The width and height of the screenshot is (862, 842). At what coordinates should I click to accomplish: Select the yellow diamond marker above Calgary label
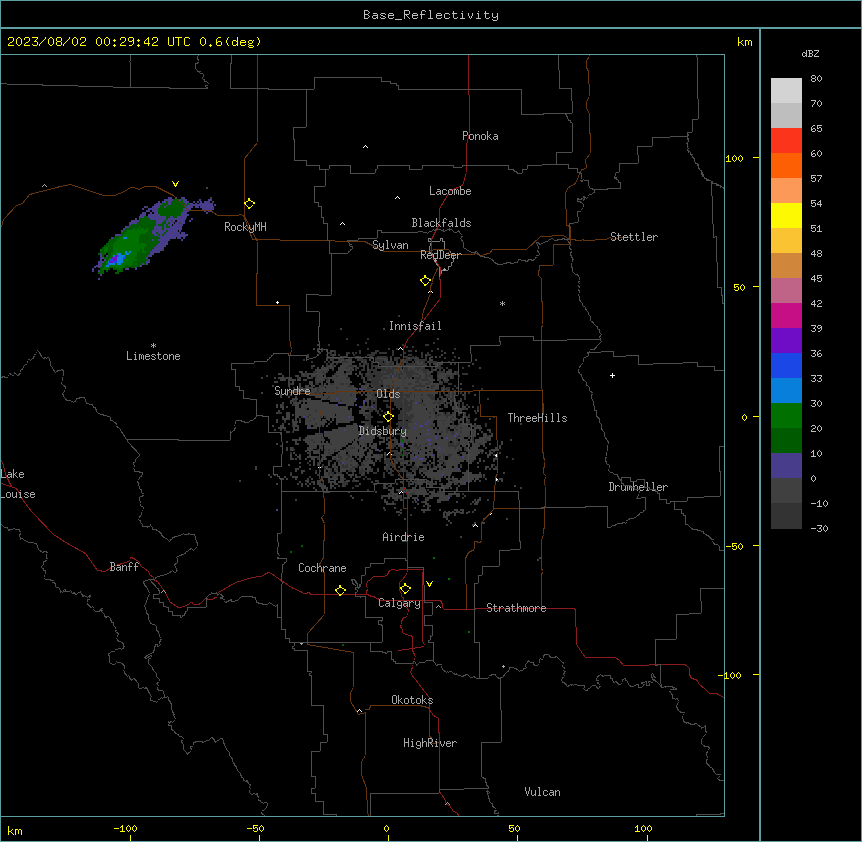405,589
